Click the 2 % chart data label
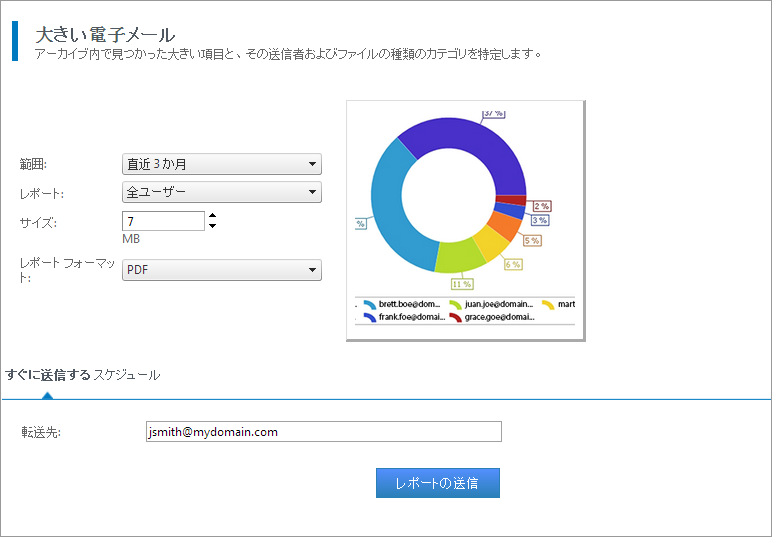Image resolution: width=772 pixels, height=537 pixels. 541,206
